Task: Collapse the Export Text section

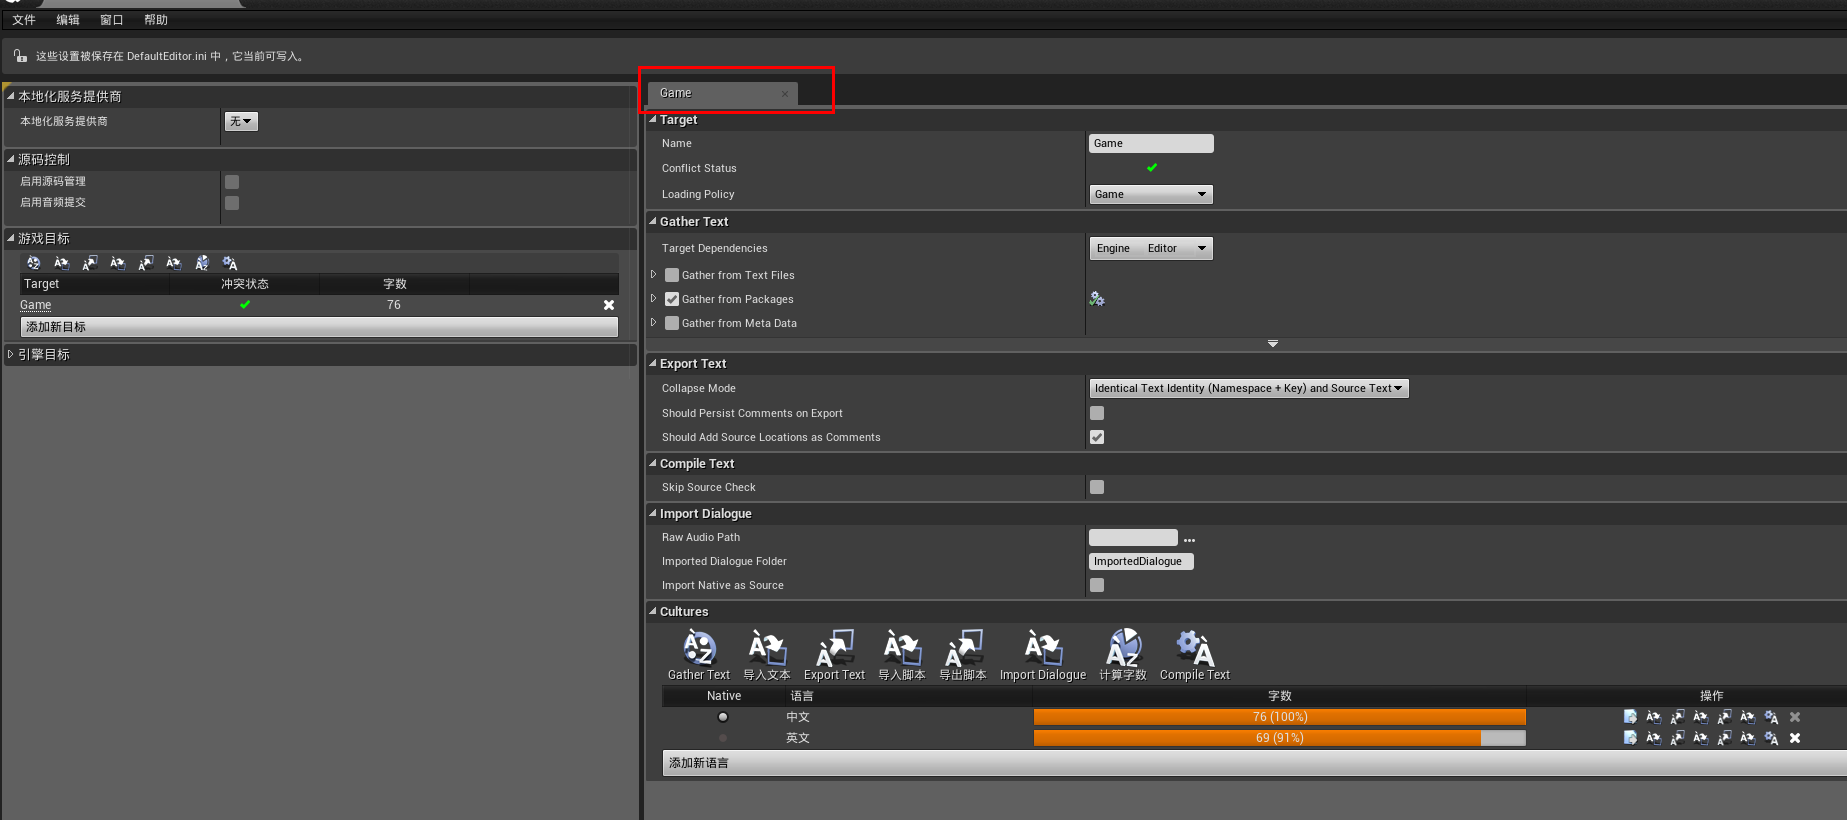Action: tap(653, 363)
